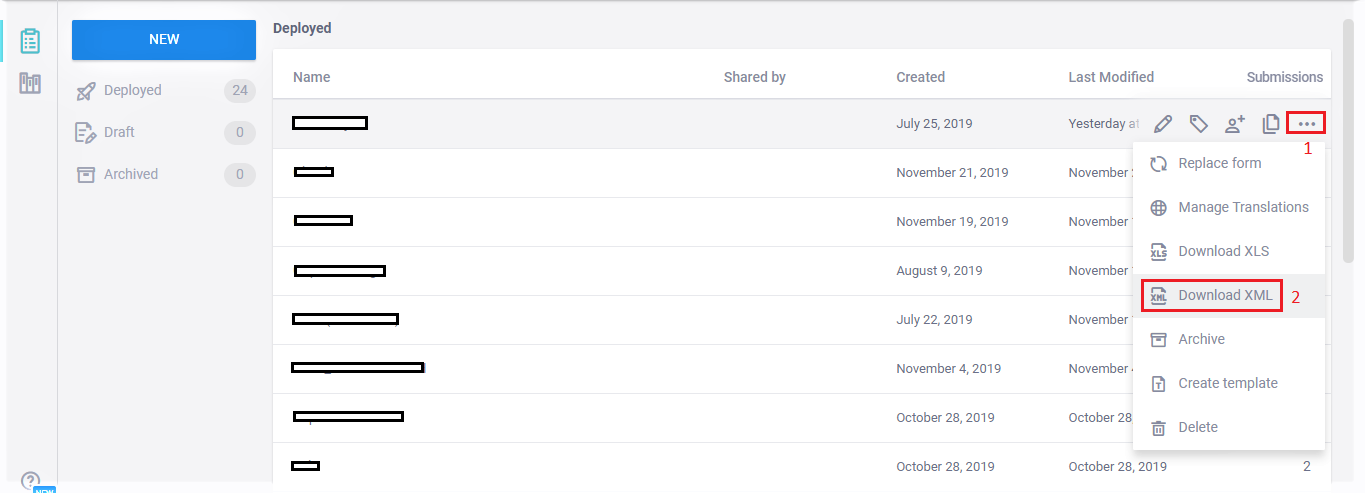Select Download XLS from menu
The image size is (1365, 493).
(x=1223, y=251)
